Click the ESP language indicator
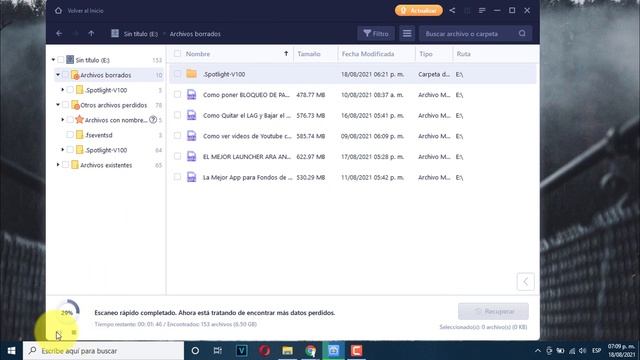 [x=597, y=351]
